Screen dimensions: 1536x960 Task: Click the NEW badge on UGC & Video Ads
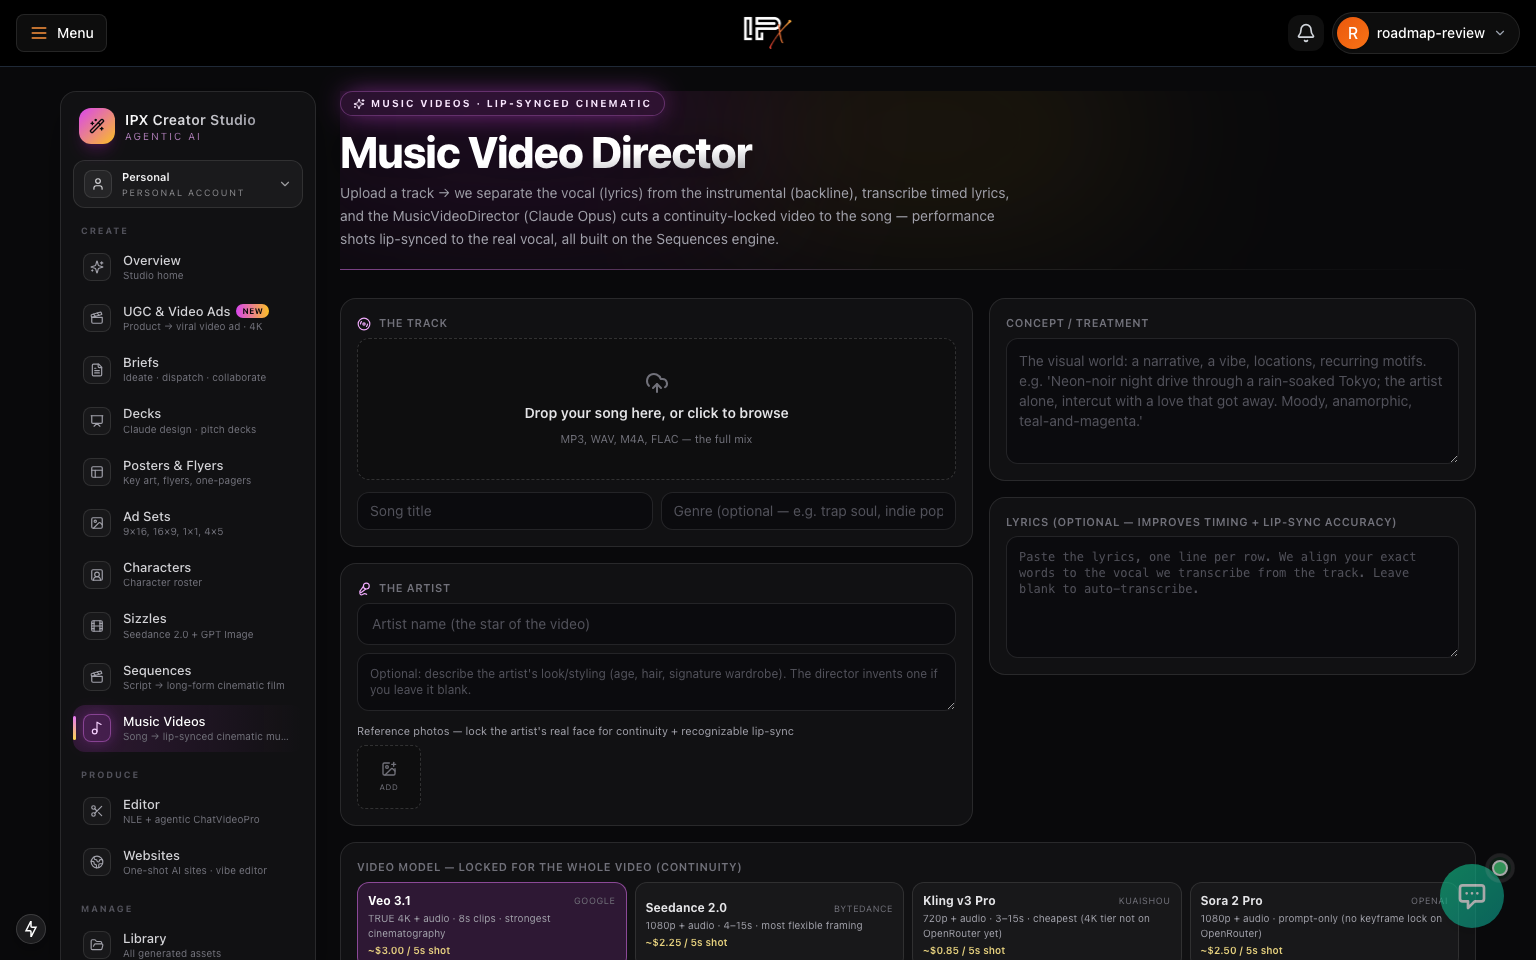coord(253,311)
